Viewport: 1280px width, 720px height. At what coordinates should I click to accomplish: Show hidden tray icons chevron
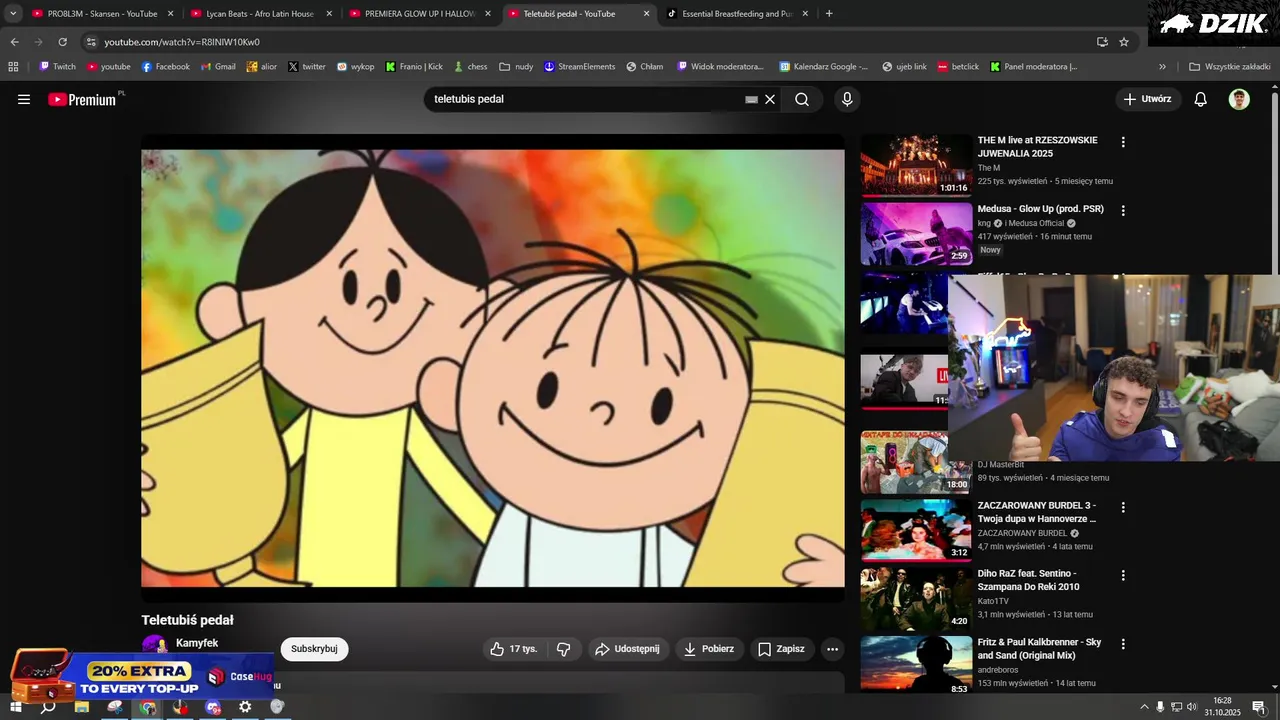coord(1144,707)
